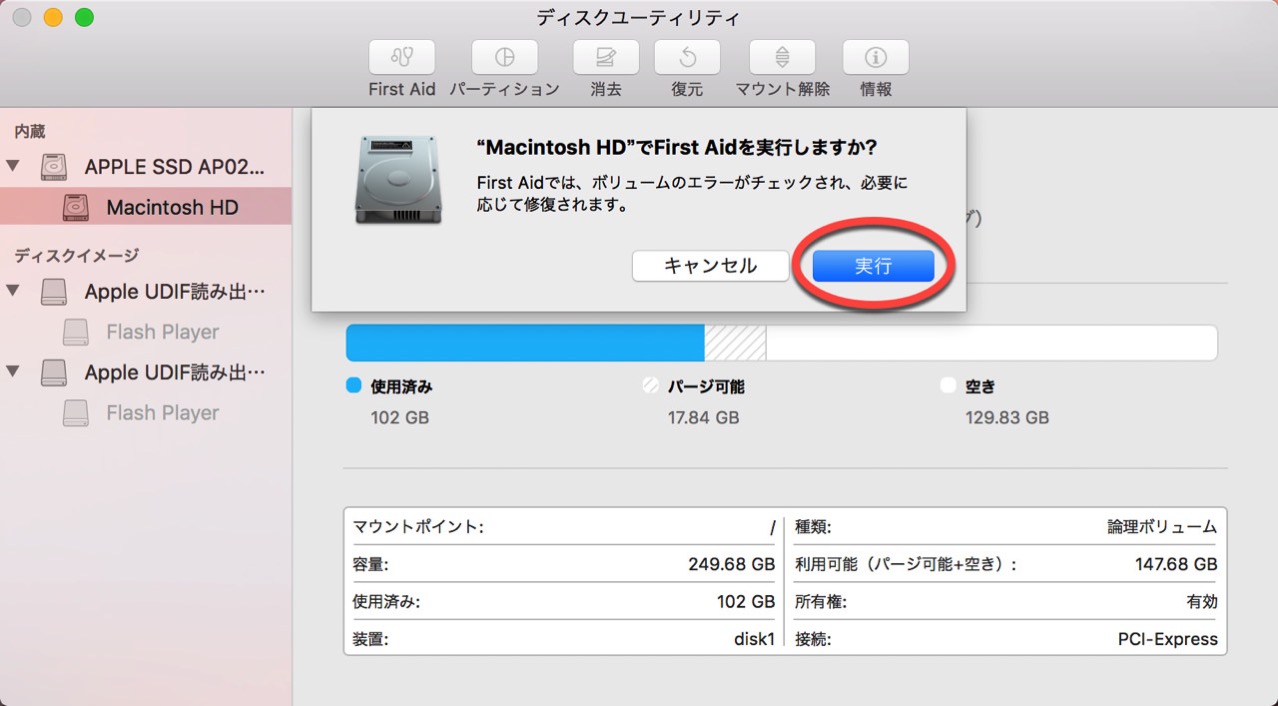Select the second Apple UDIF読み出 entry
Image resolution: width=1278 pixels, height=706 pixels.
click(175, 373)
